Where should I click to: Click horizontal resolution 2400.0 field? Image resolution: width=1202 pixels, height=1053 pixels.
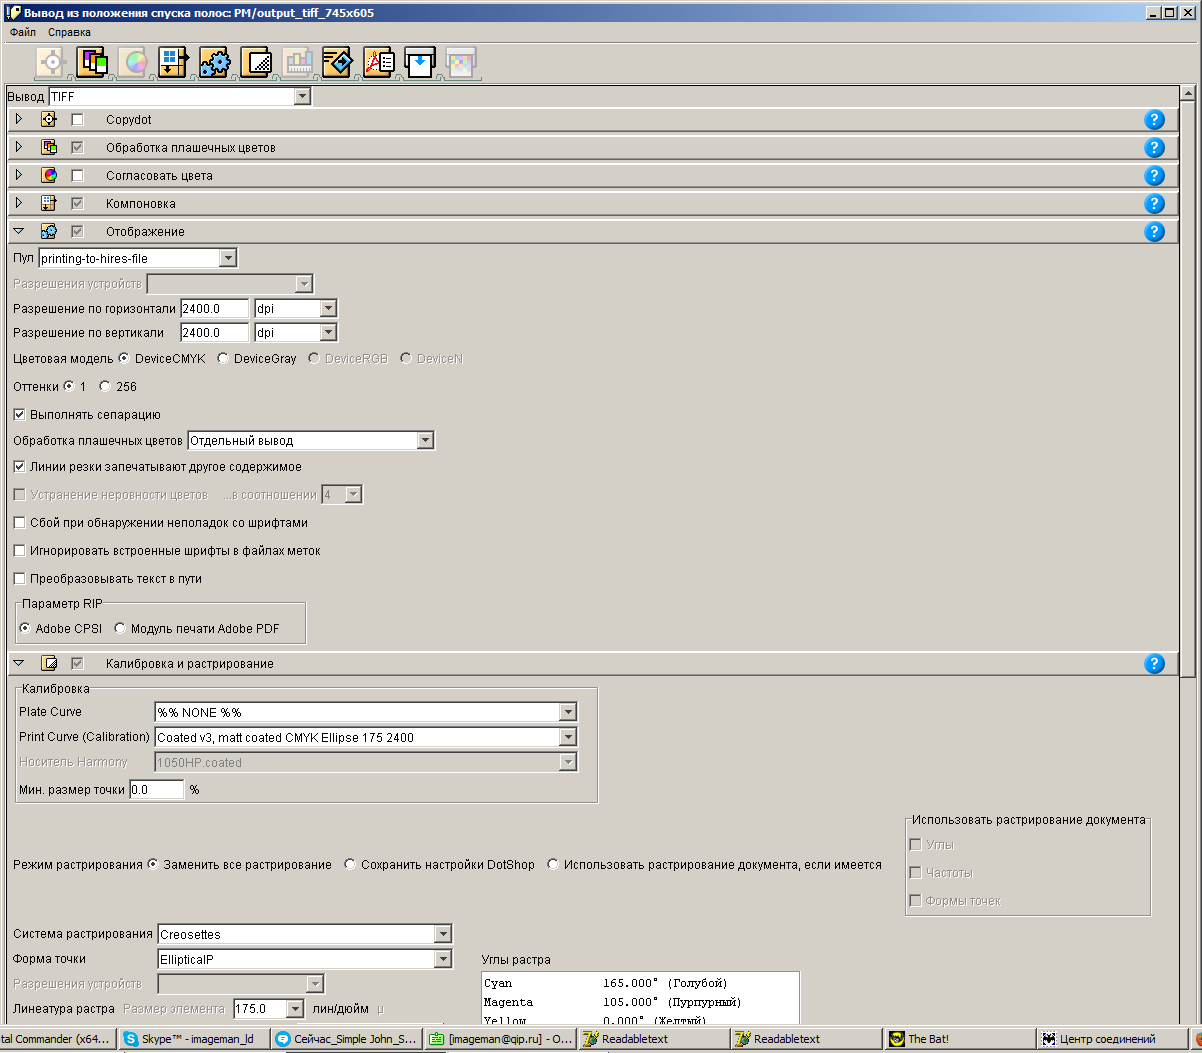point(215,308)
